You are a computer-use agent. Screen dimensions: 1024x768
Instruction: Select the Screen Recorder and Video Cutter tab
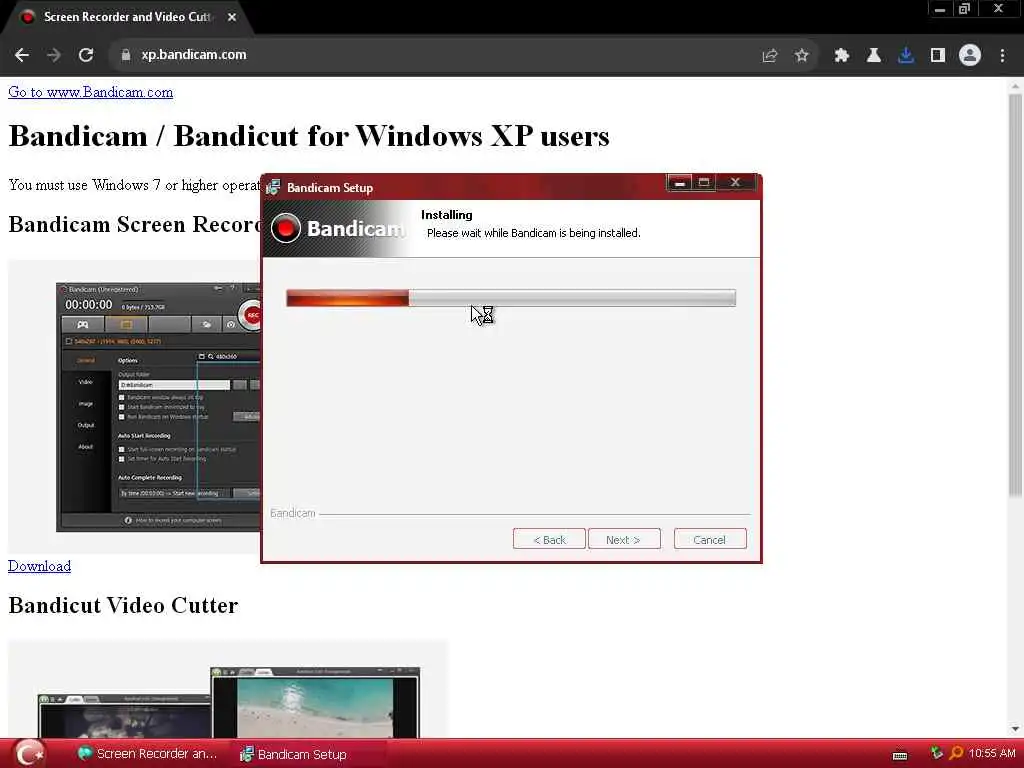click(127, 17)
